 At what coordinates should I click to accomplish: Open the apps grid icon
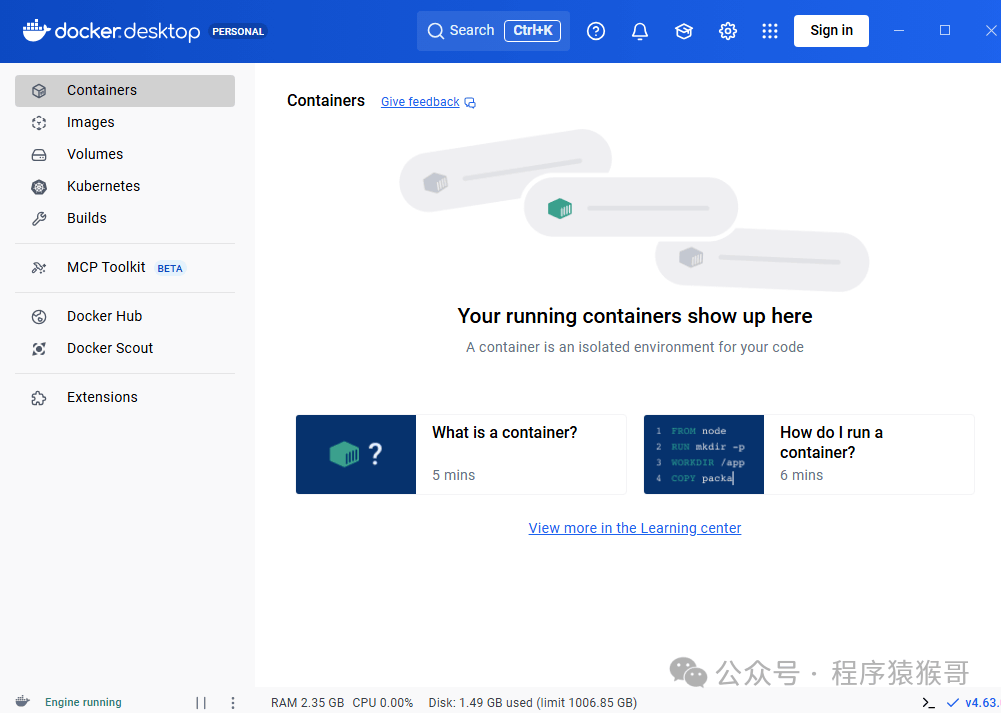tap(770, 31)
